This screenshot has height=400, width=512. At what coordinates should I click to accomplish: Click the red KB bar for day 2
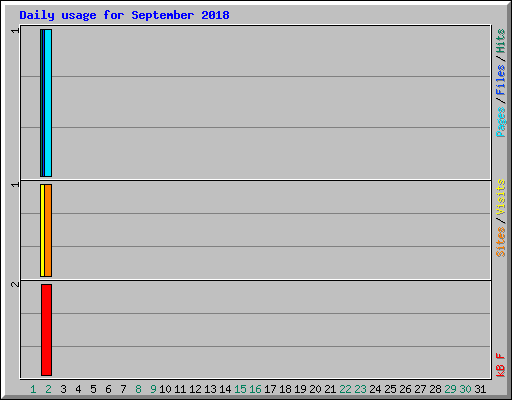click(x=47, y=330)
